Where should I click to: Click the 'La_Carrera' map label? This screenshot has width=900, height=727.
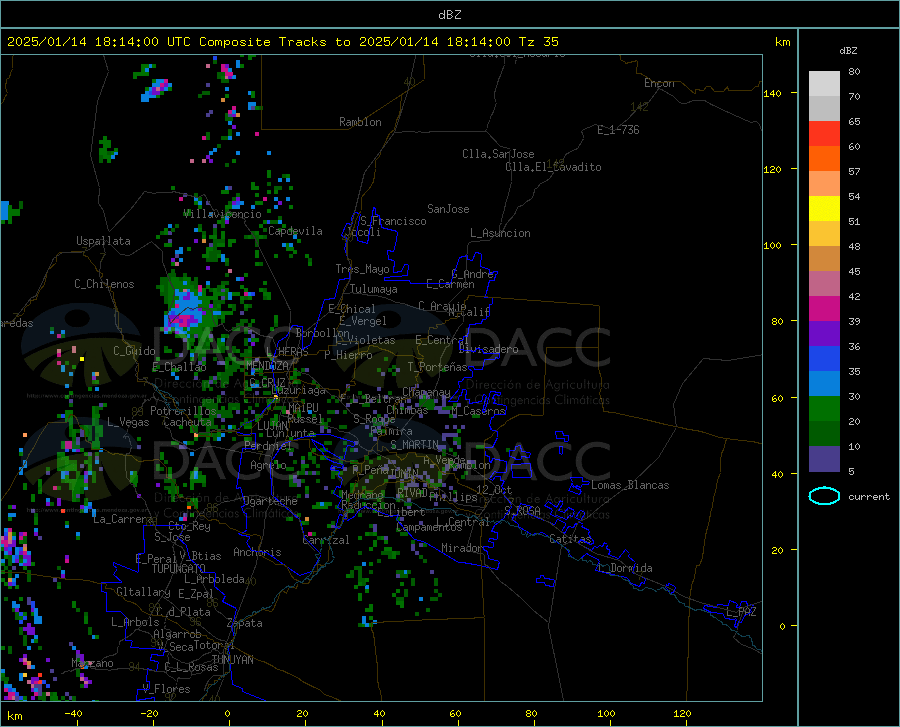tap(123, 519)
